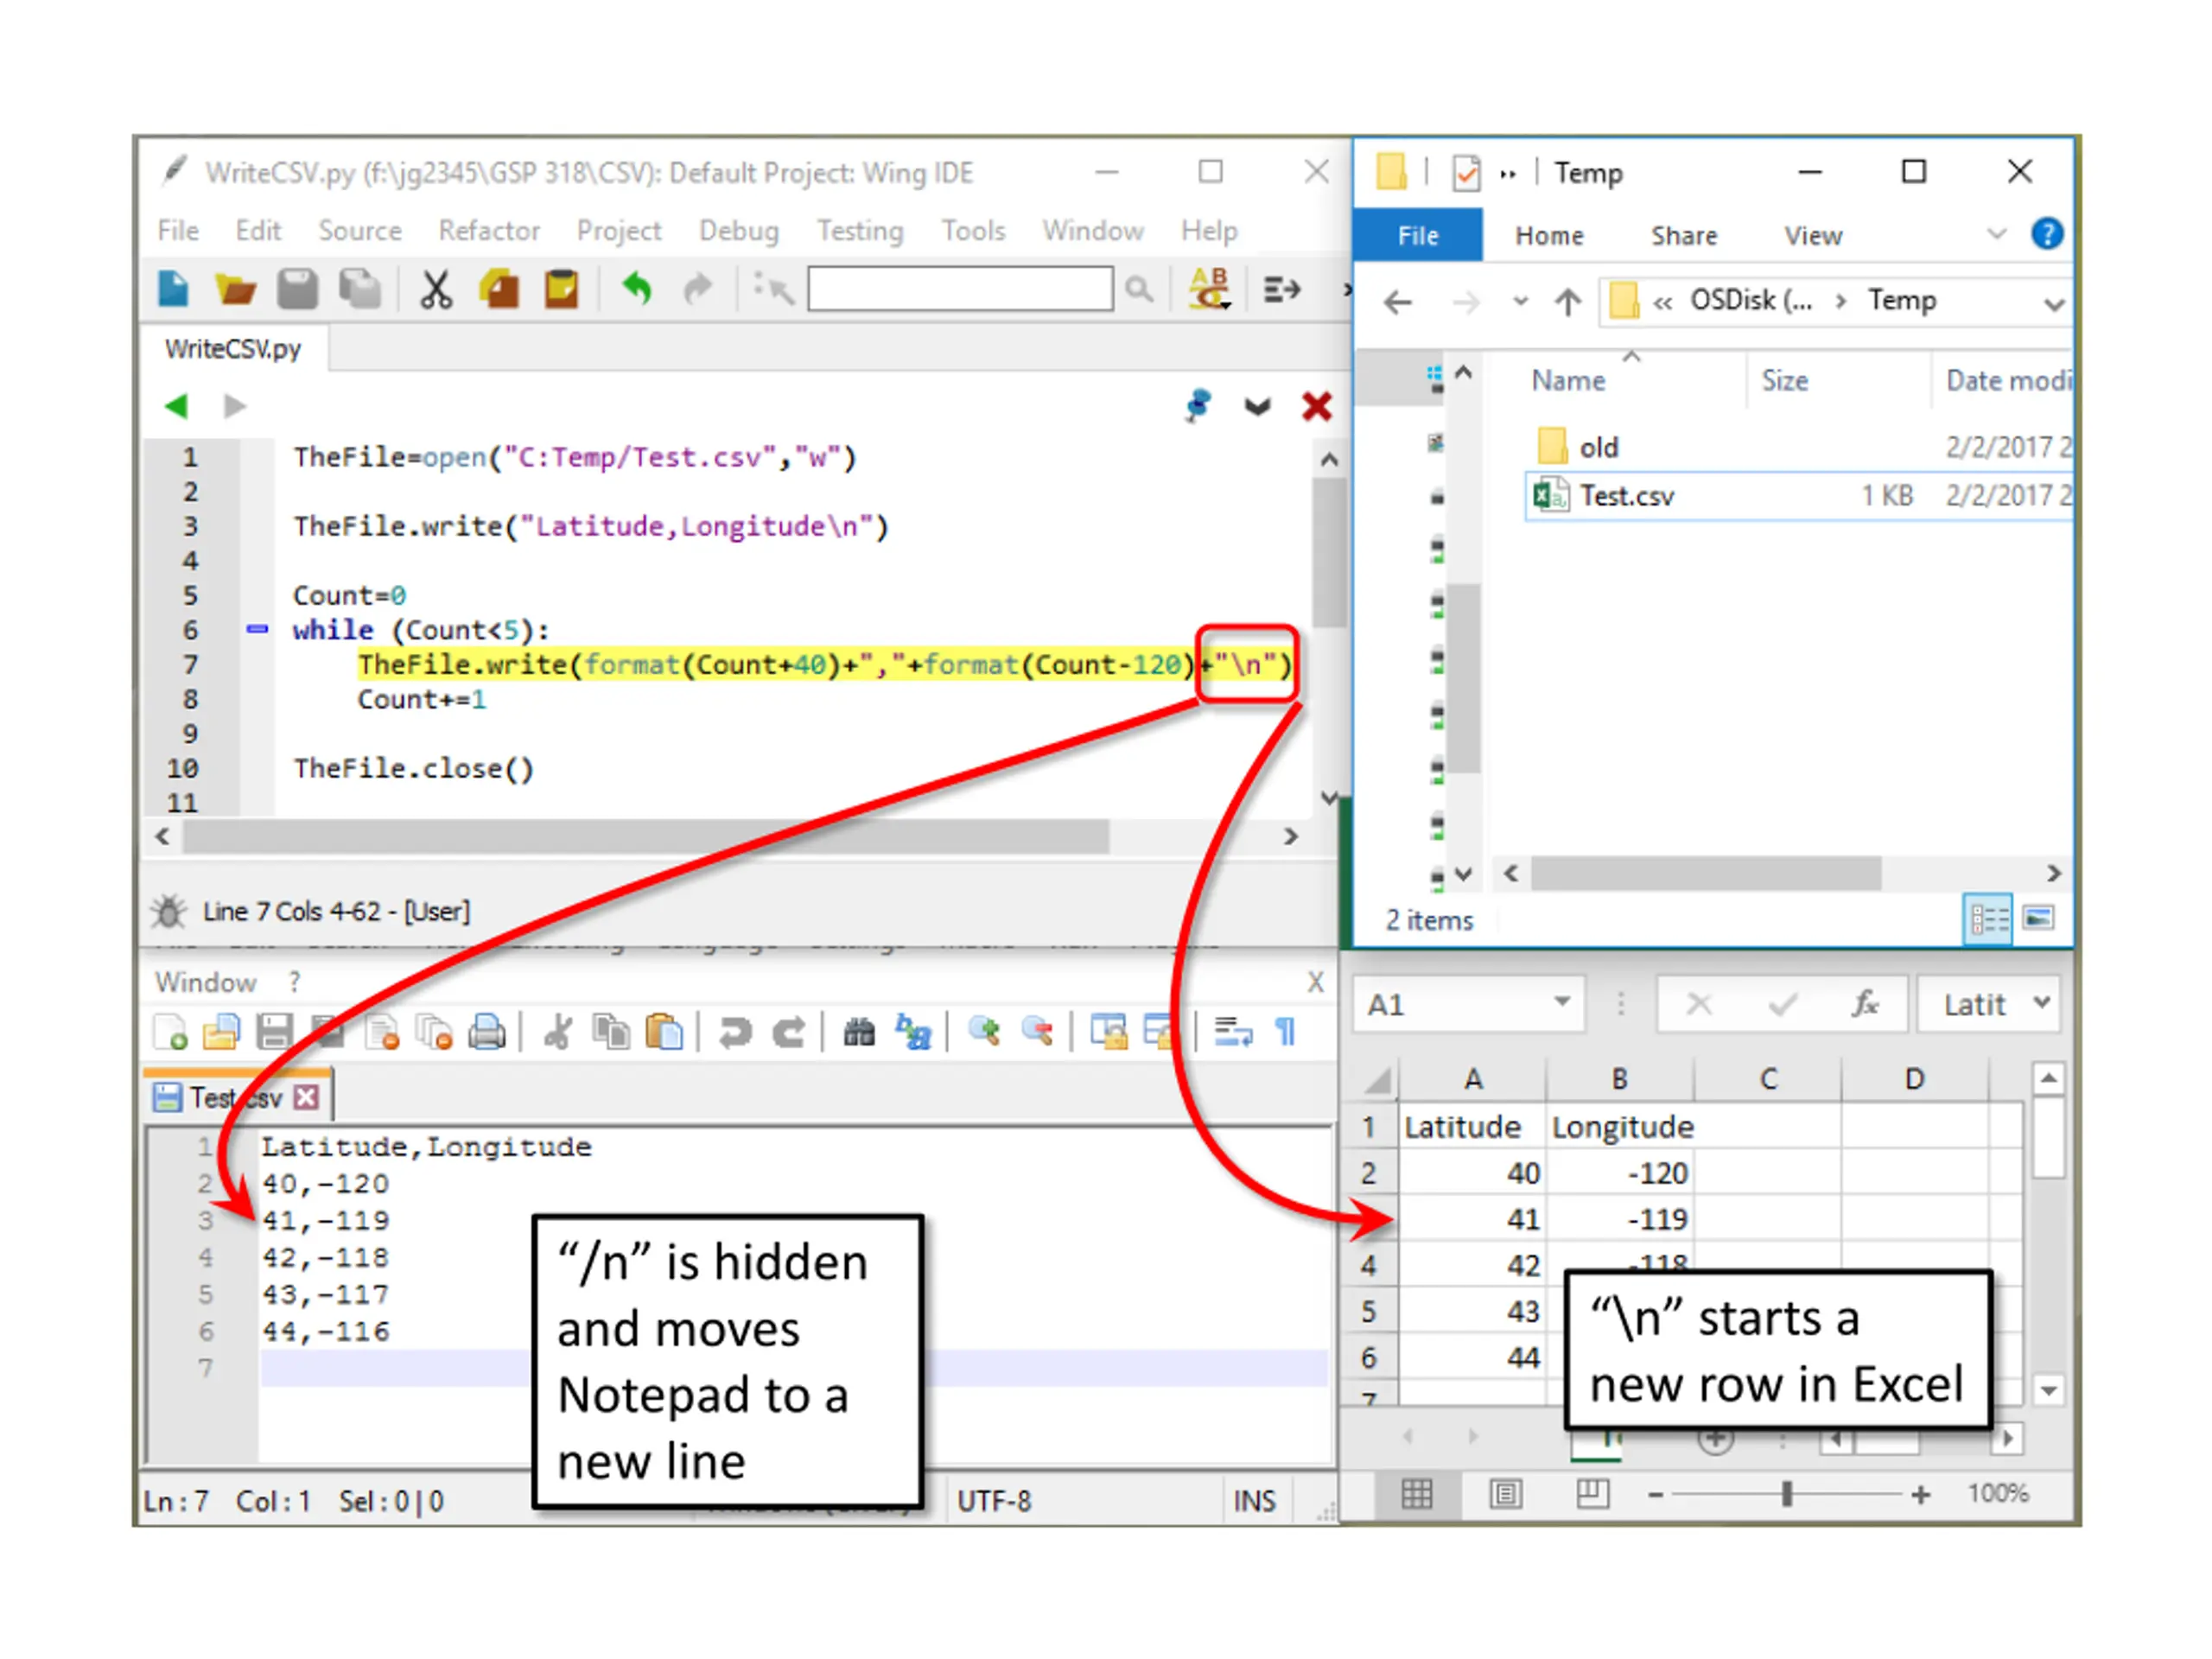This screenshot has width=2212, height=1659.
Task: Click the Cut scissors icon in Notepad++
Action: (x=558, y=1032)
